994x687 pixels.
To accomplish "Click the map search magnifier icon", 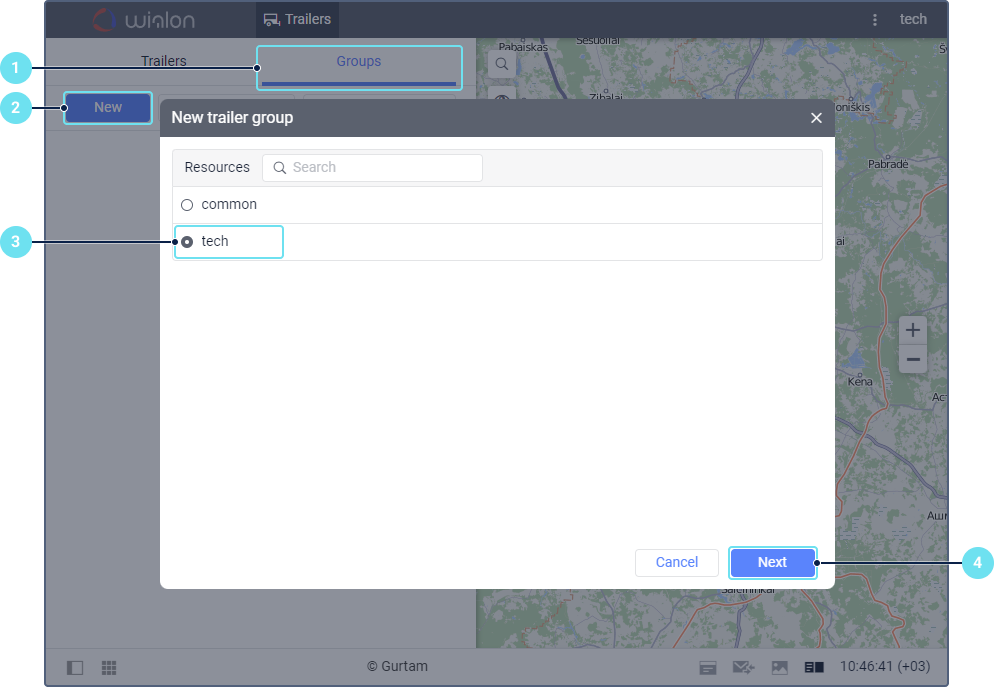I will 502,64.
